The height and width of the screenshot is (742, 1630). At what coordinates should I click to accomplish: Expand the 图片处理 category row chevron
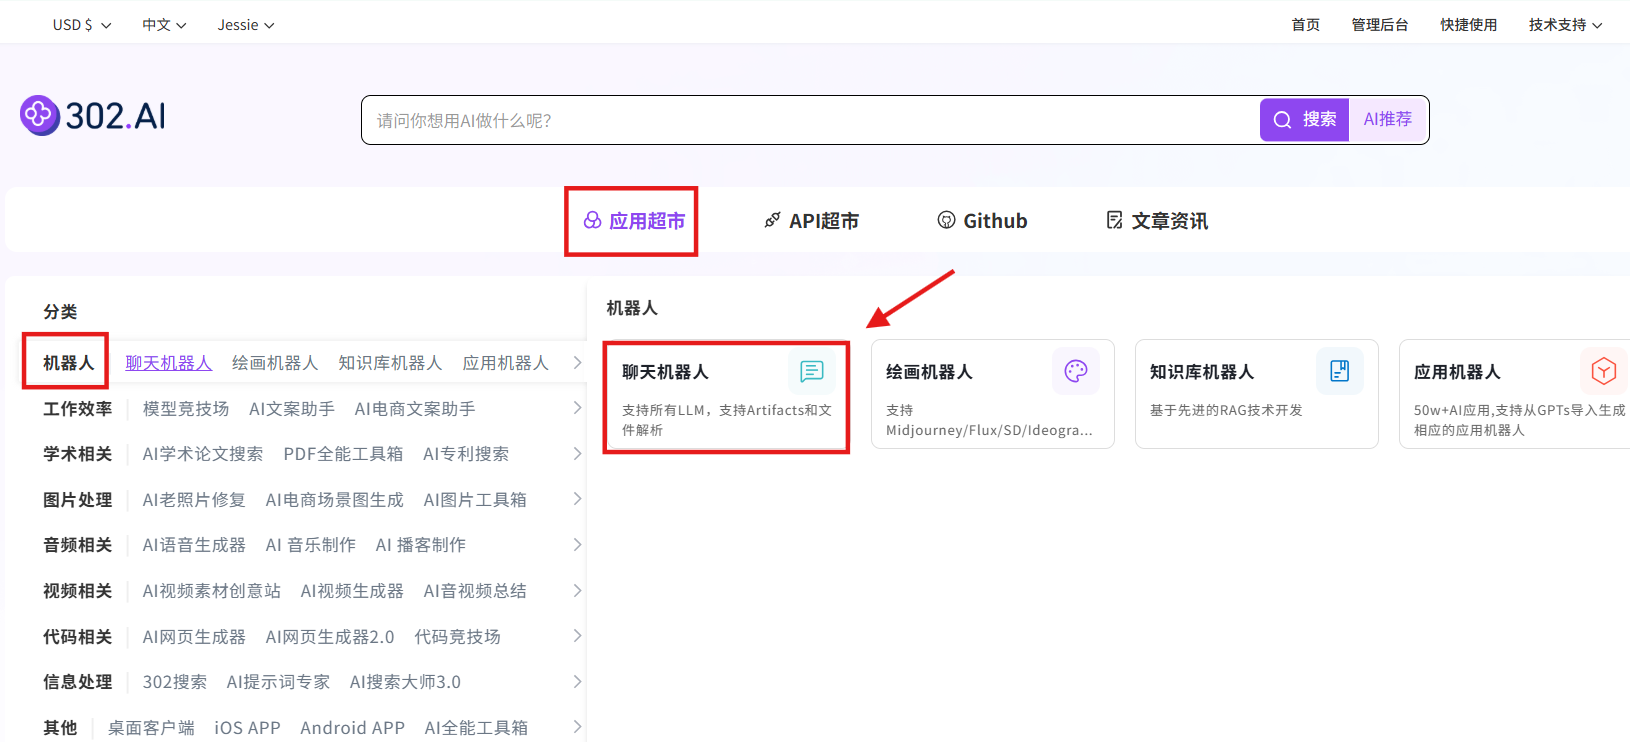click(577, 499)
